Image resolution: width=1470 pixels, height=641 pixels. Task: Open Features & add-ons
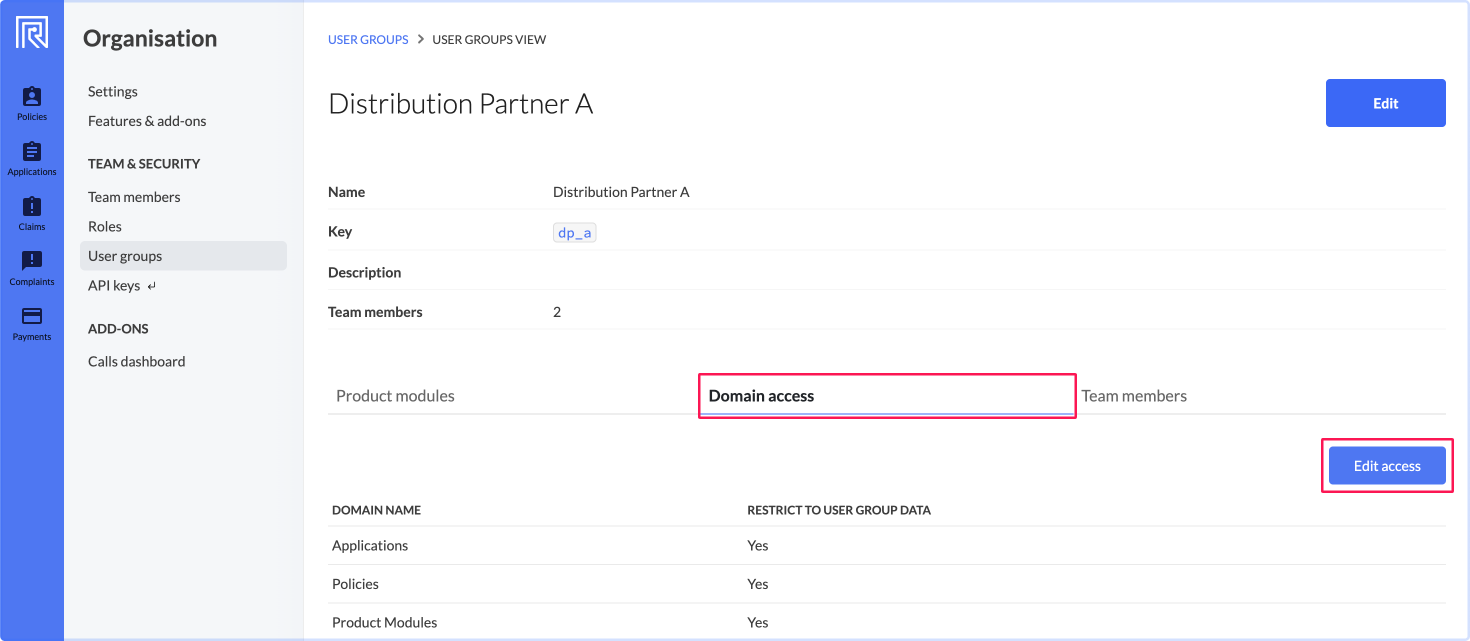point(147,121)
